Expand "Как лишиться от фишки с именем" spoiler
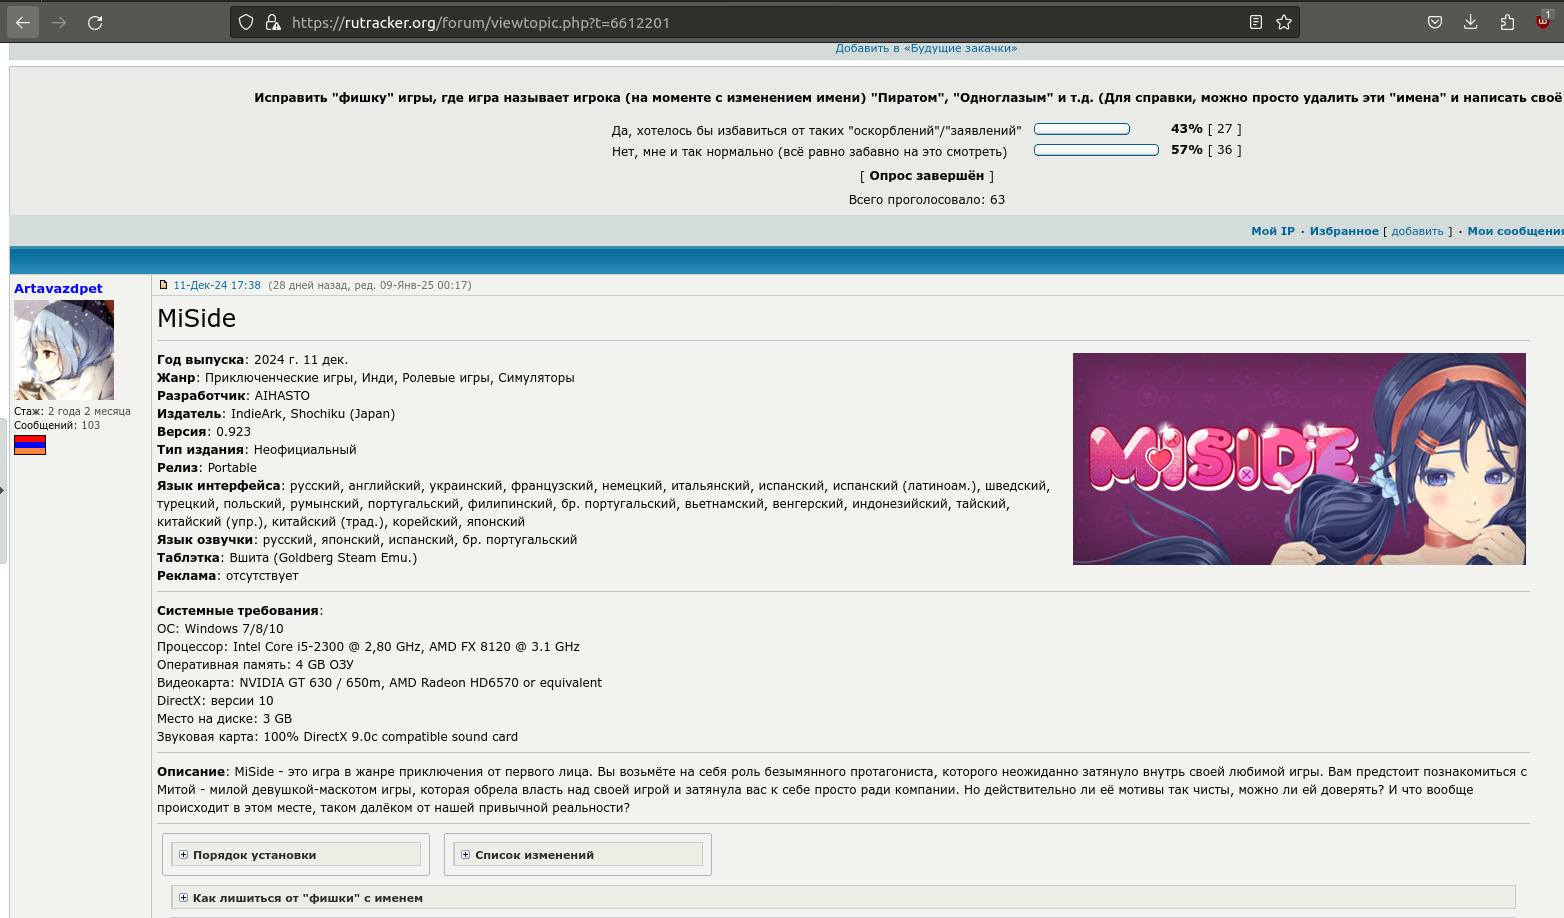Image resolution: width=1564 pixels, height=918 pixels. [307, 898]
